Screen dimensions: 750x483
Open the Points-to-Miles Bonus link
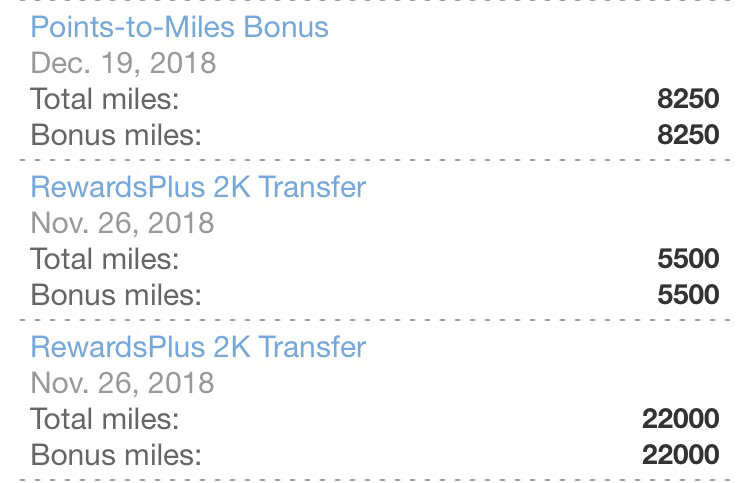[x=179, y=27]
